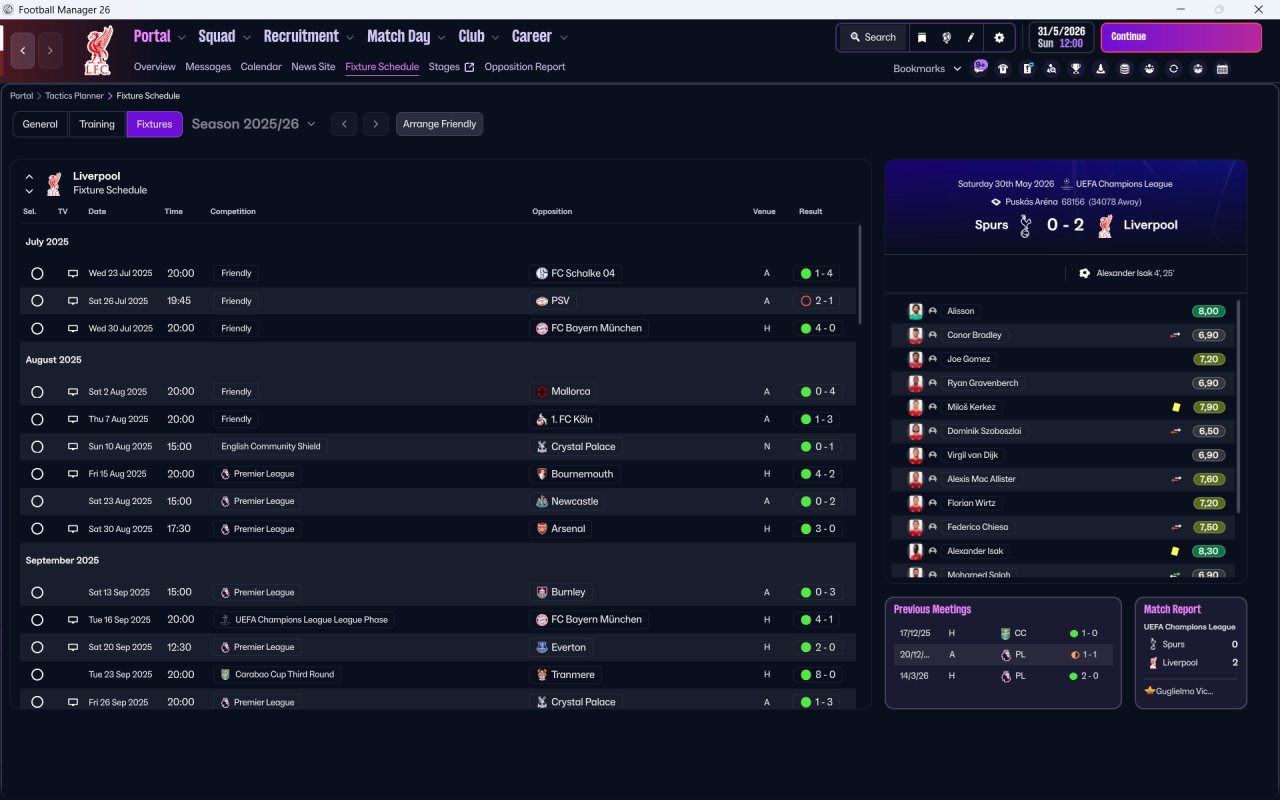This screenshot has width=1280, height=800.
Task: Click the Liverpool club crest logo
Action: coord(98,50)
